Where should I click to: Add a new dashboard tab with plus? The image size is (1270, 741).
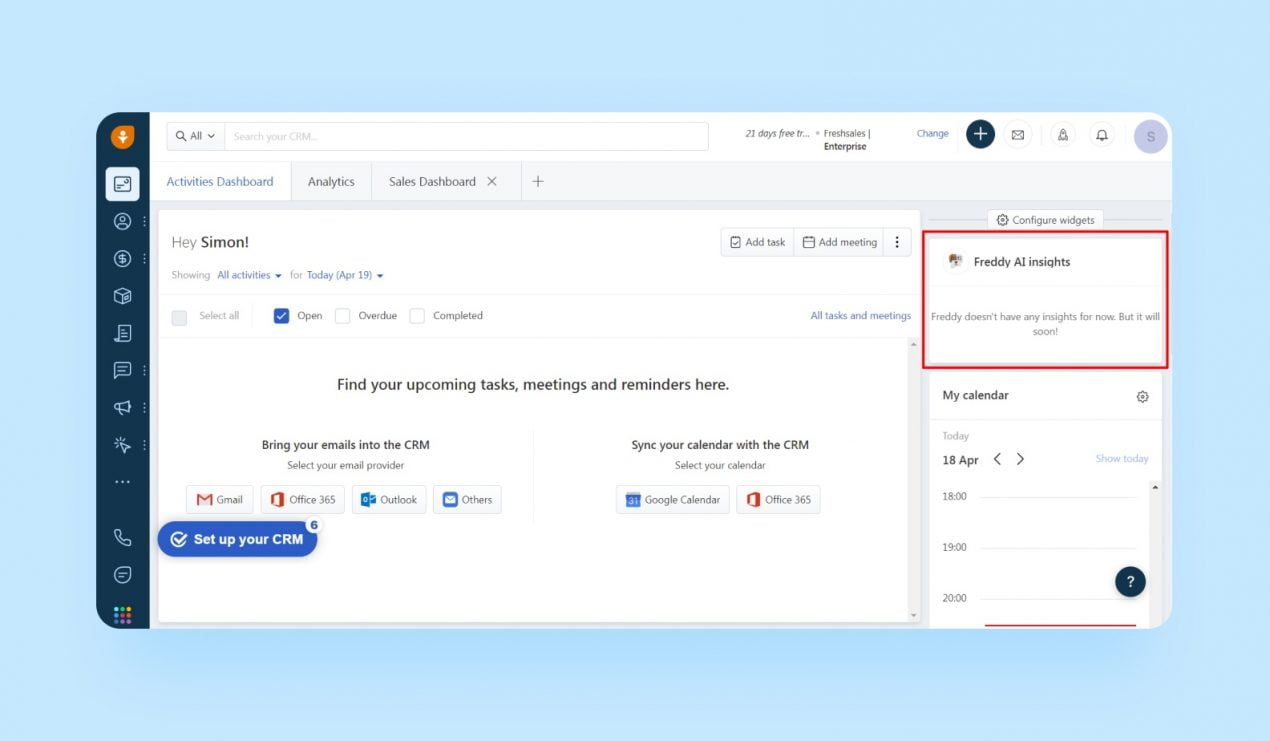click(x=538, y=182)
